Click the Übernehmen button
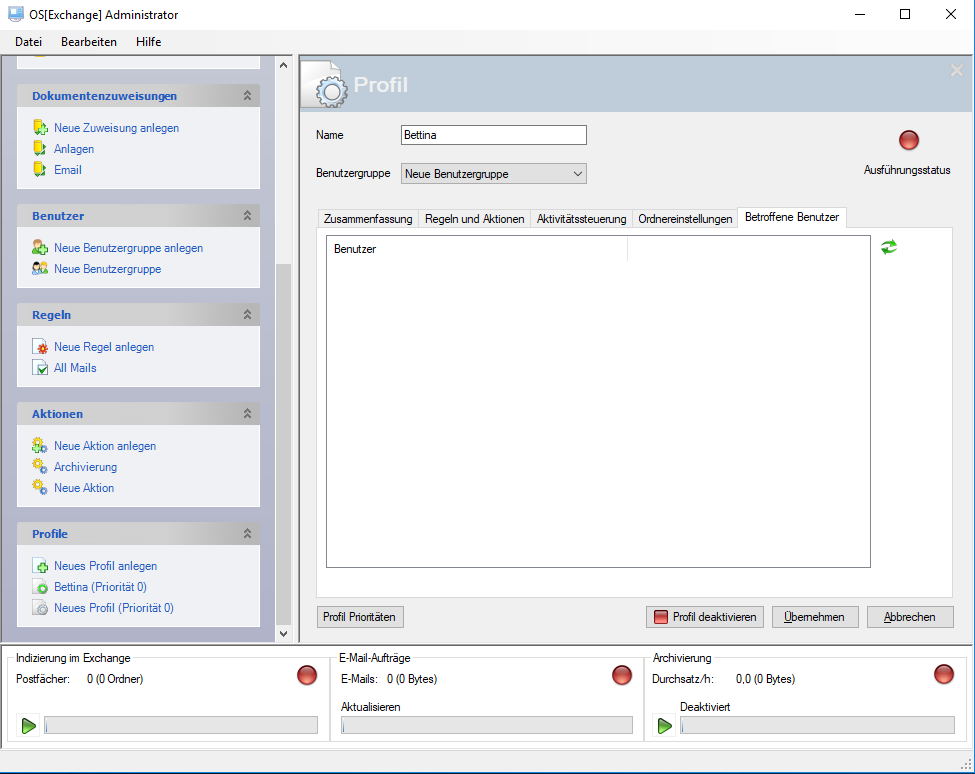 pos(814,617)
